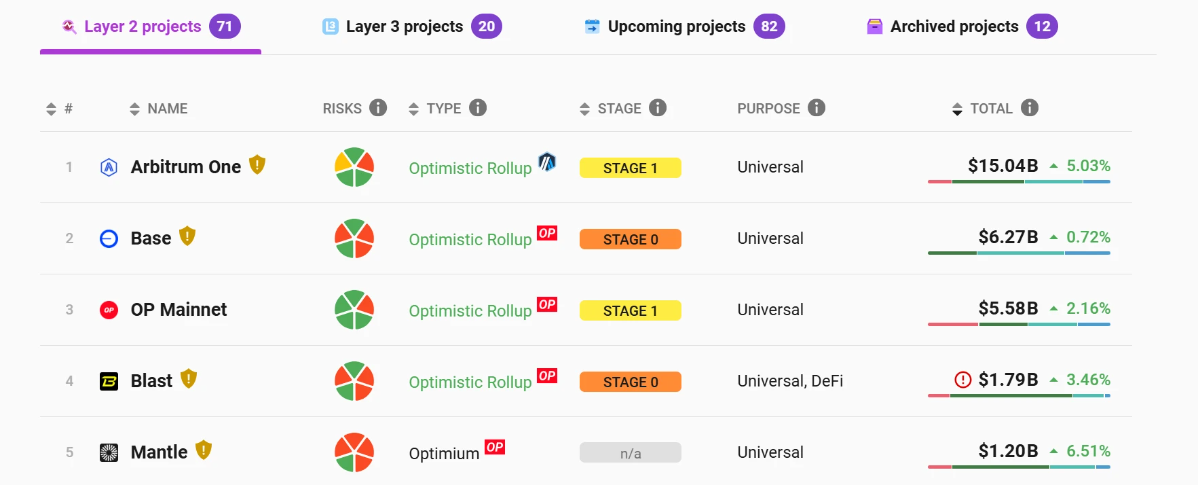This screenshot has width=1198, height=485.
Task: Click the Mantle risk pie chart
Action: pos(354,453)
